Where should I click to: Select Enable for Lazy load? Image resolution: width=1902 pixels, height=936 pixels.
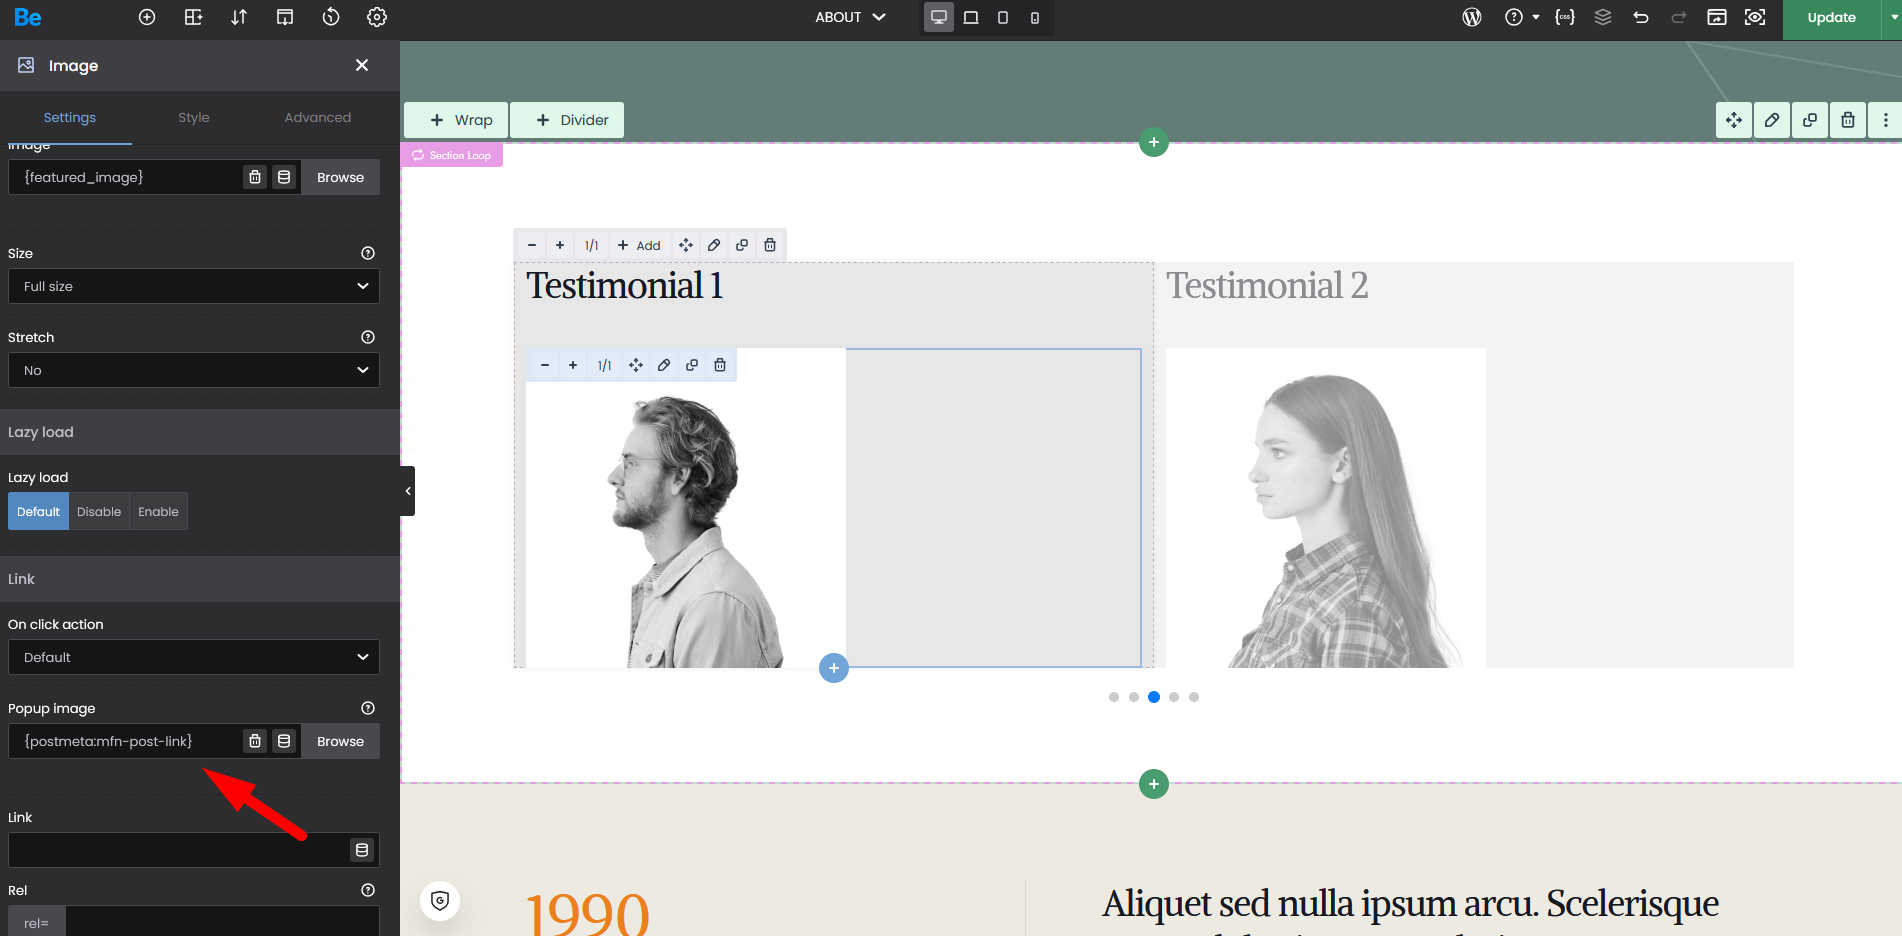[x=158, y=511]
